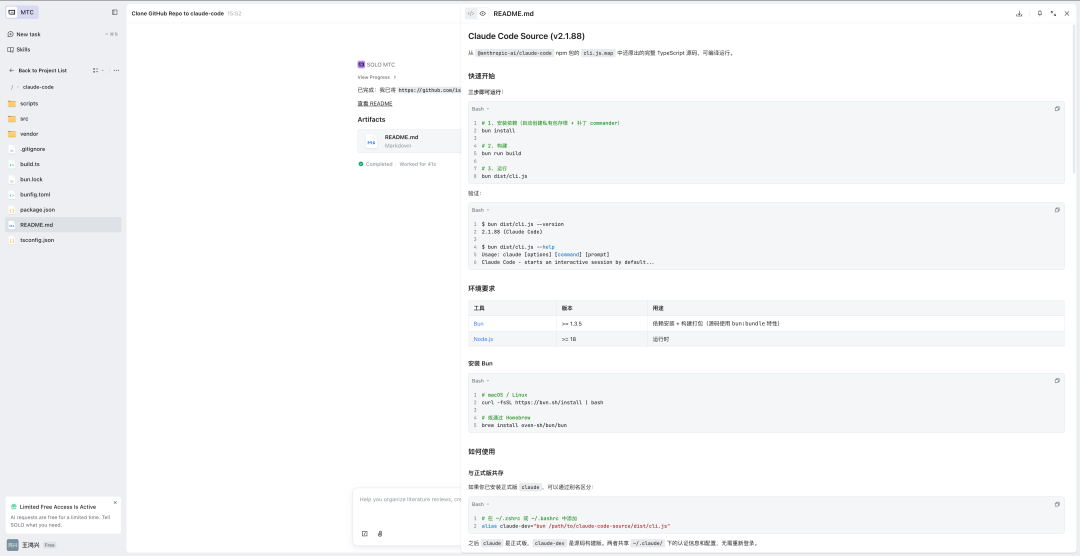Open the Skills section

pos(23,49)
